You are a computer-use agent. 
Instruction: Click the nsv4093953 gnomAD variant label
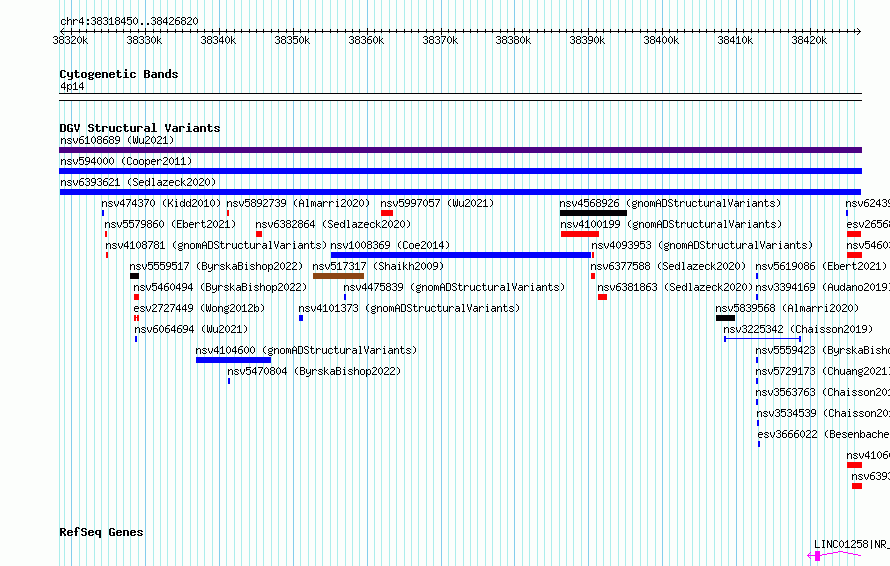[702, 245]
